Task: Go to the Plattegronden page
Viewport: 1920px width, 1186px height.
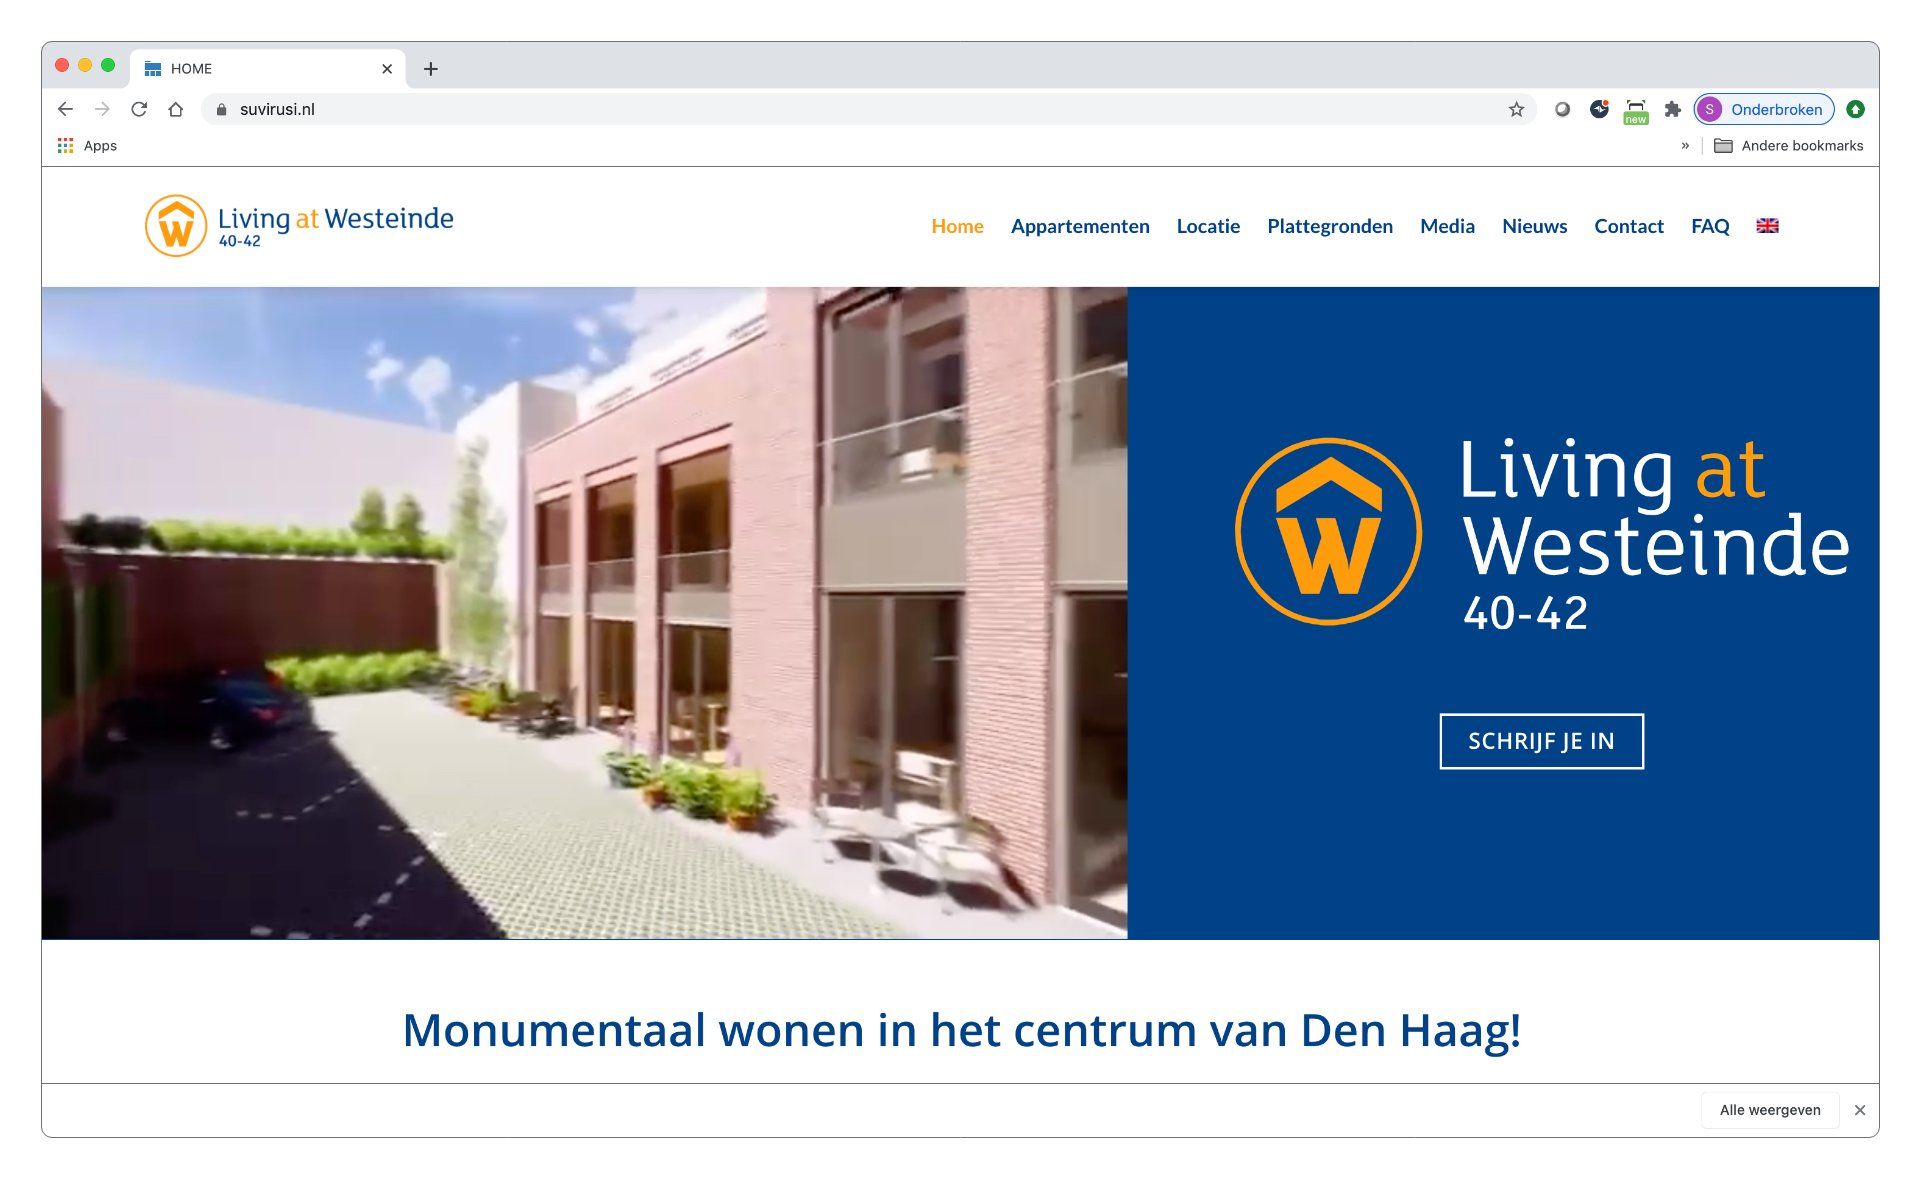Action: 1329,226
